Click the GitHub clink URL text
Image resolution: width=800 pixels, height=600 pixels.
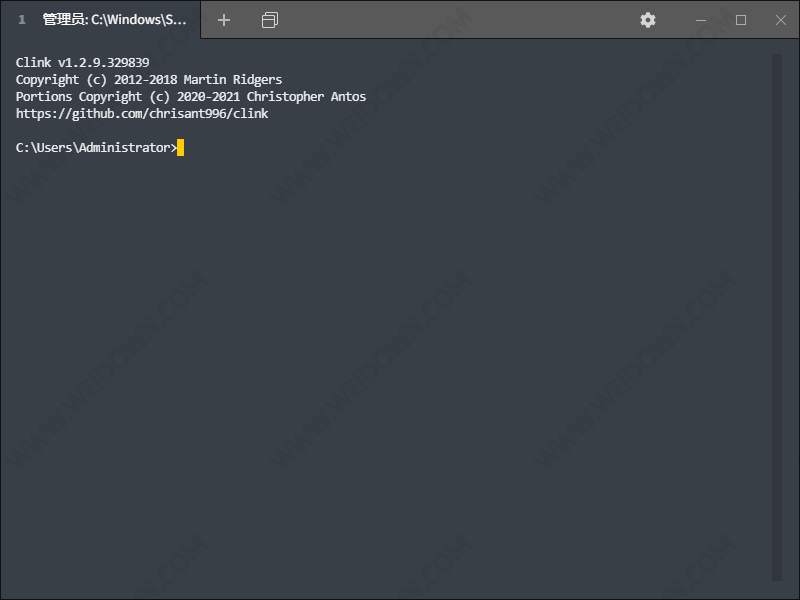[x=142, y=113]
